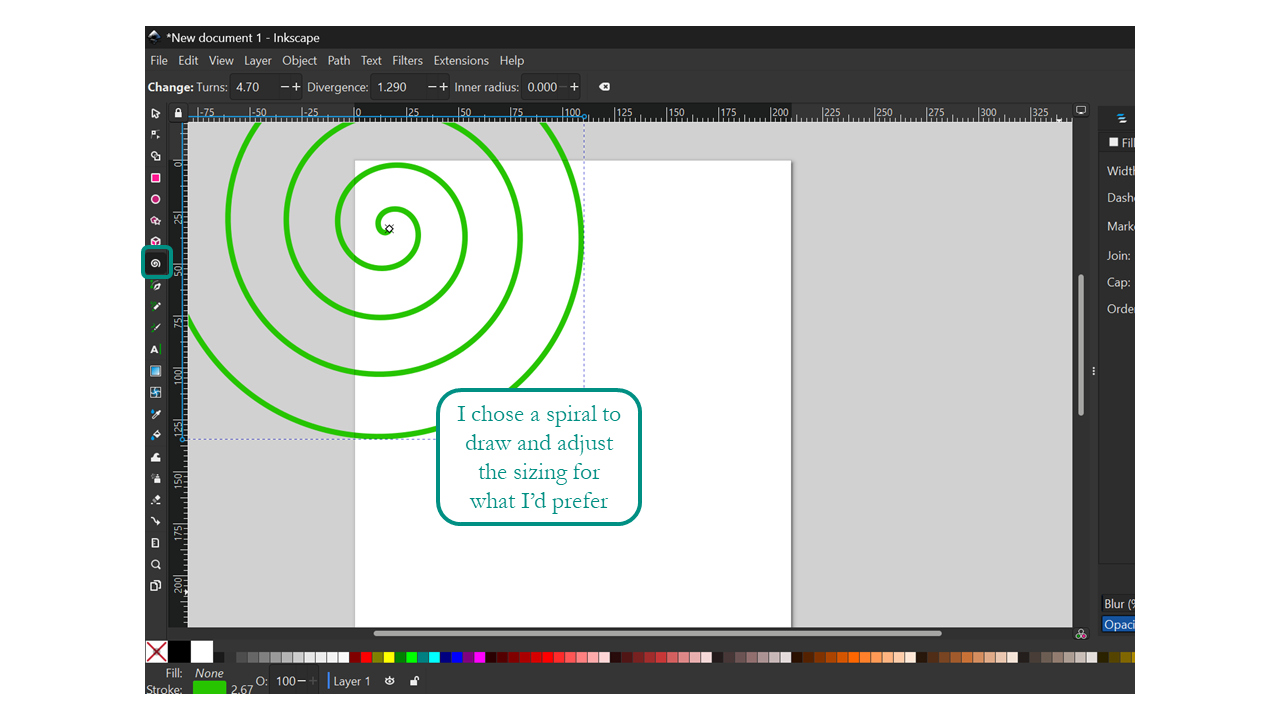Screen dimensions: 1280x720
Task: Pick the white palette swatch
Action: [202, 652]
